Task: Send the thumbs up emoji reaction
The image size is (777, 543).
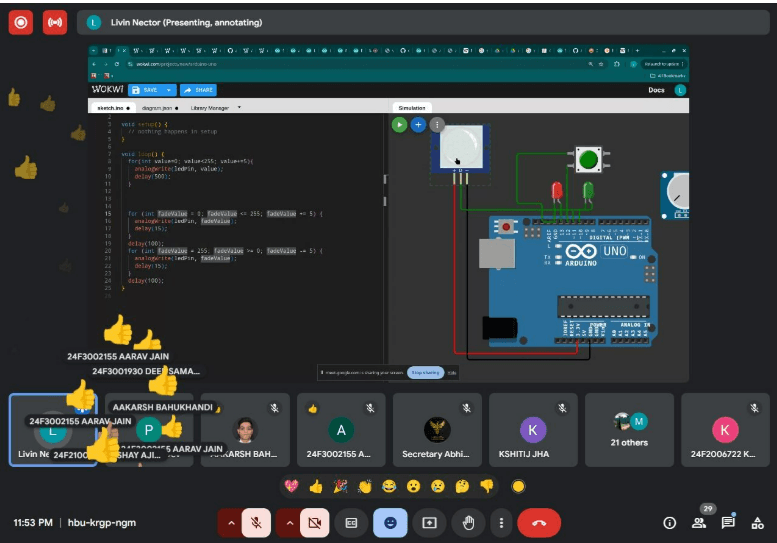Action: pos(316,487)
